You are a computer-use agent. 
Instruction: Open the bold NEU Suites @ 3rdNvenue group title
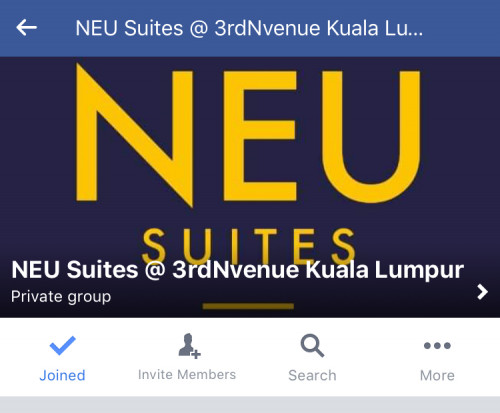pyautogui.click(x=237, y=270)
